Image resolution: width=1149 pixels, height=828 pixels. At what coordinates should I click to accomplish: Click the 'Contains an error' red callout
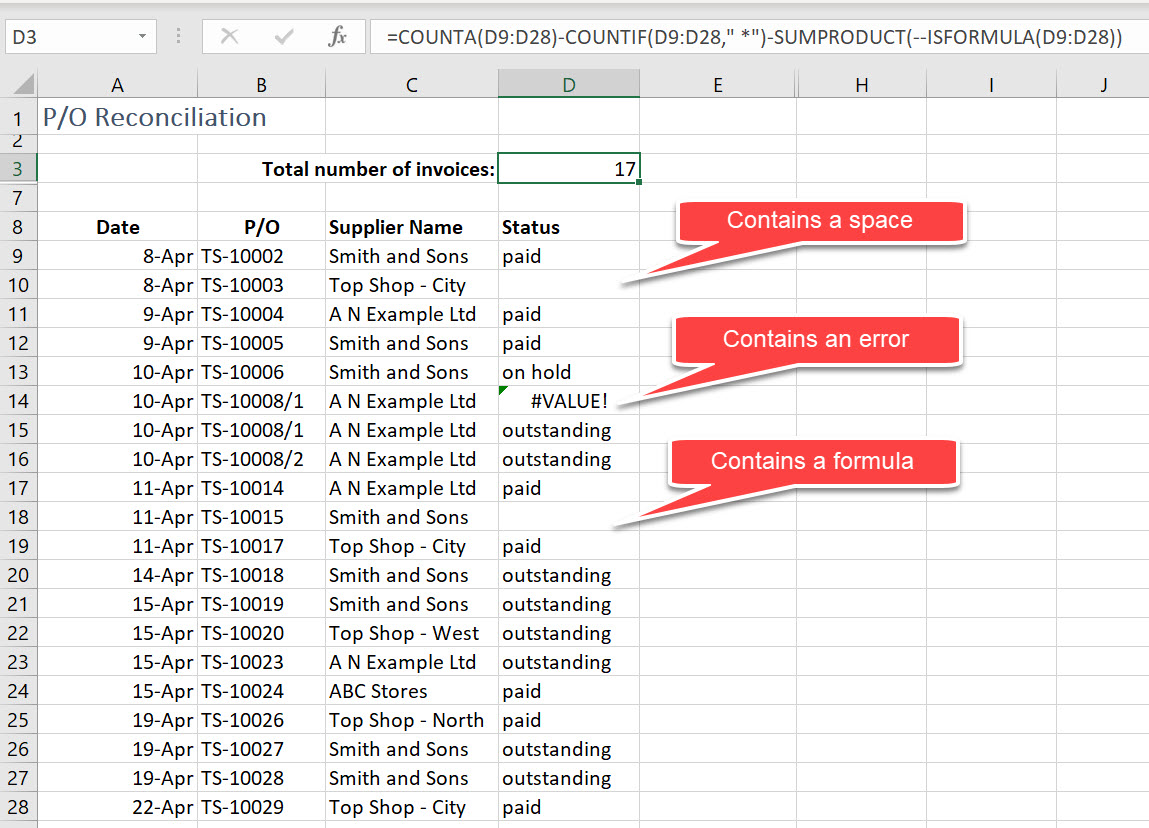(816, 340)
